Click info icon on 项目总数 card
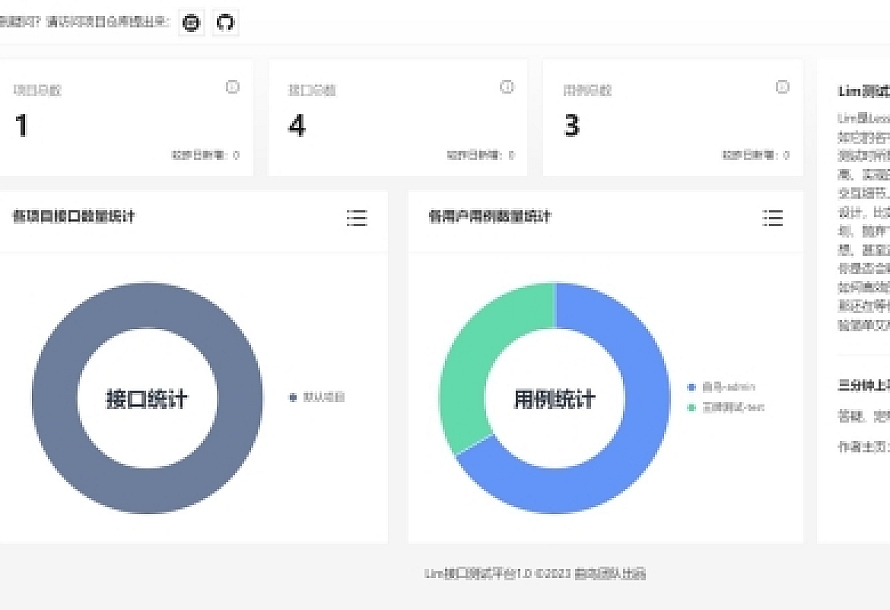This screenshot has height=610, width=890. pyautogui.click(x=232, y=87)
